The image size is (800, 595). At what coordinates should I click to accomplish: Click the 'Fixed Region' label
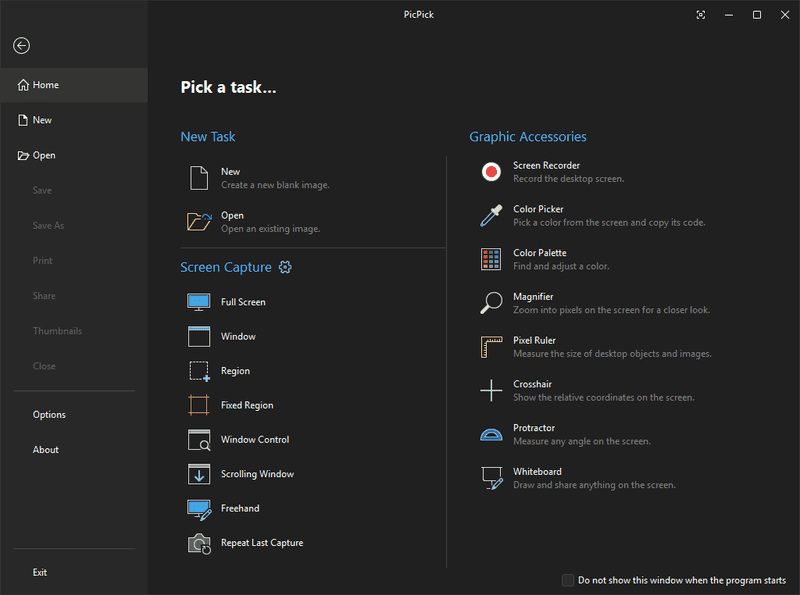(x=247, y=405)
